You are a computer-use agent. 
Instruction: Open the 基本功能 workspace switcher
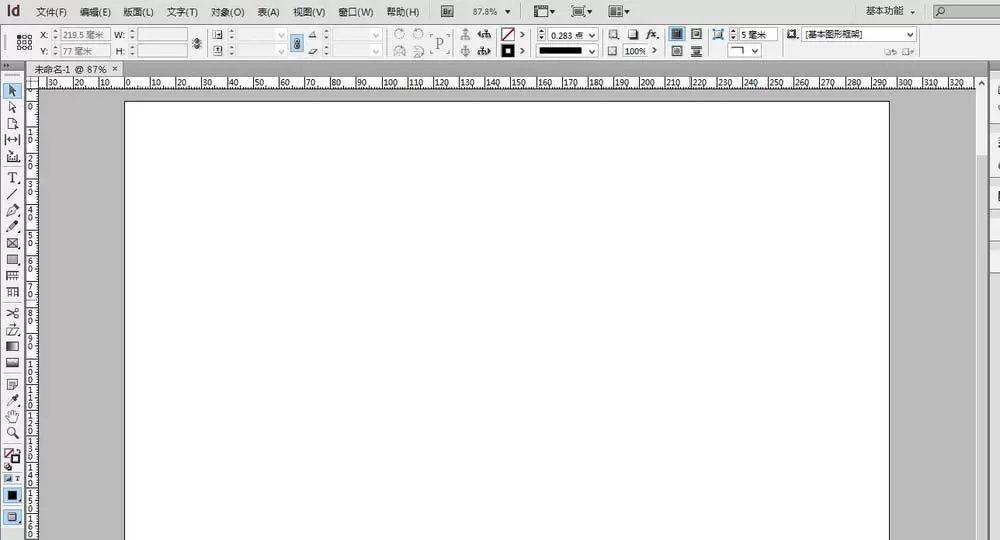(x=890, y=11)
